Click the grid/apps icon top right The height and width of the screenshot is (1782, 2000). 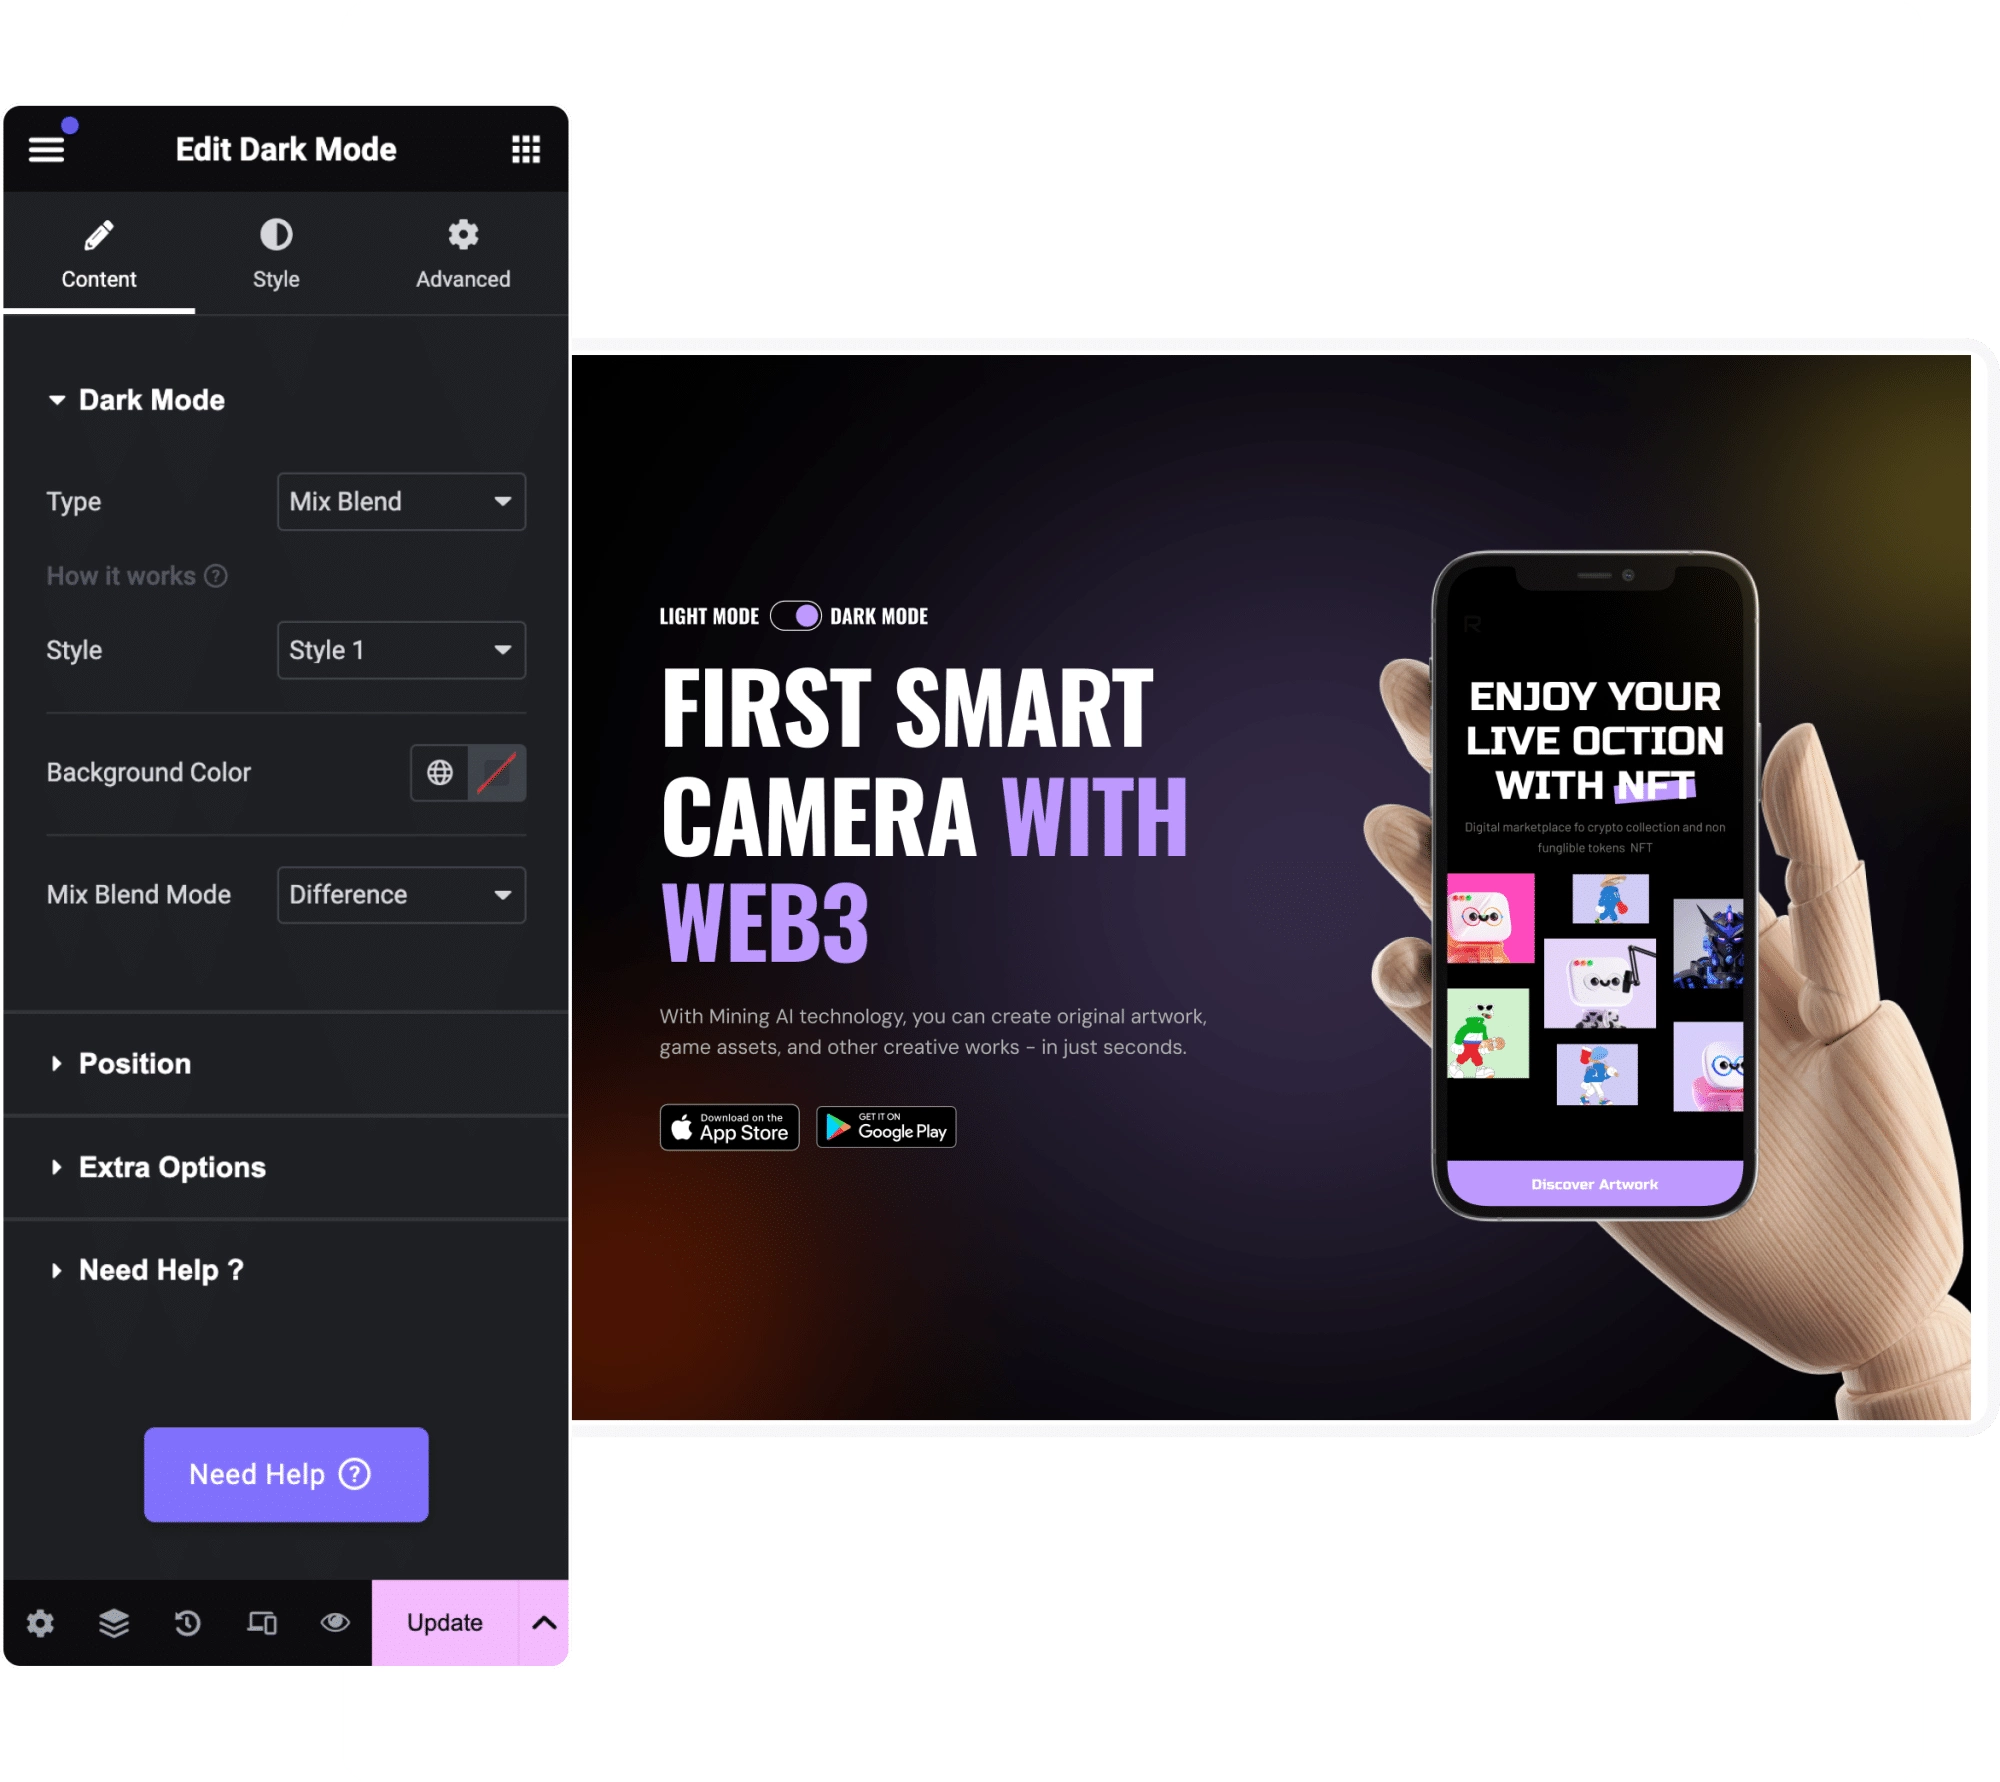click(525, 148)
